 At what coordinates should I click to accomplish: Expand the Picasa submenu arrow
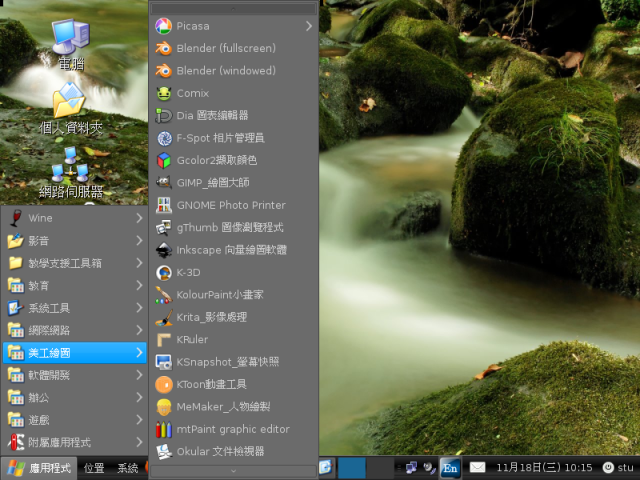point(309,26)
